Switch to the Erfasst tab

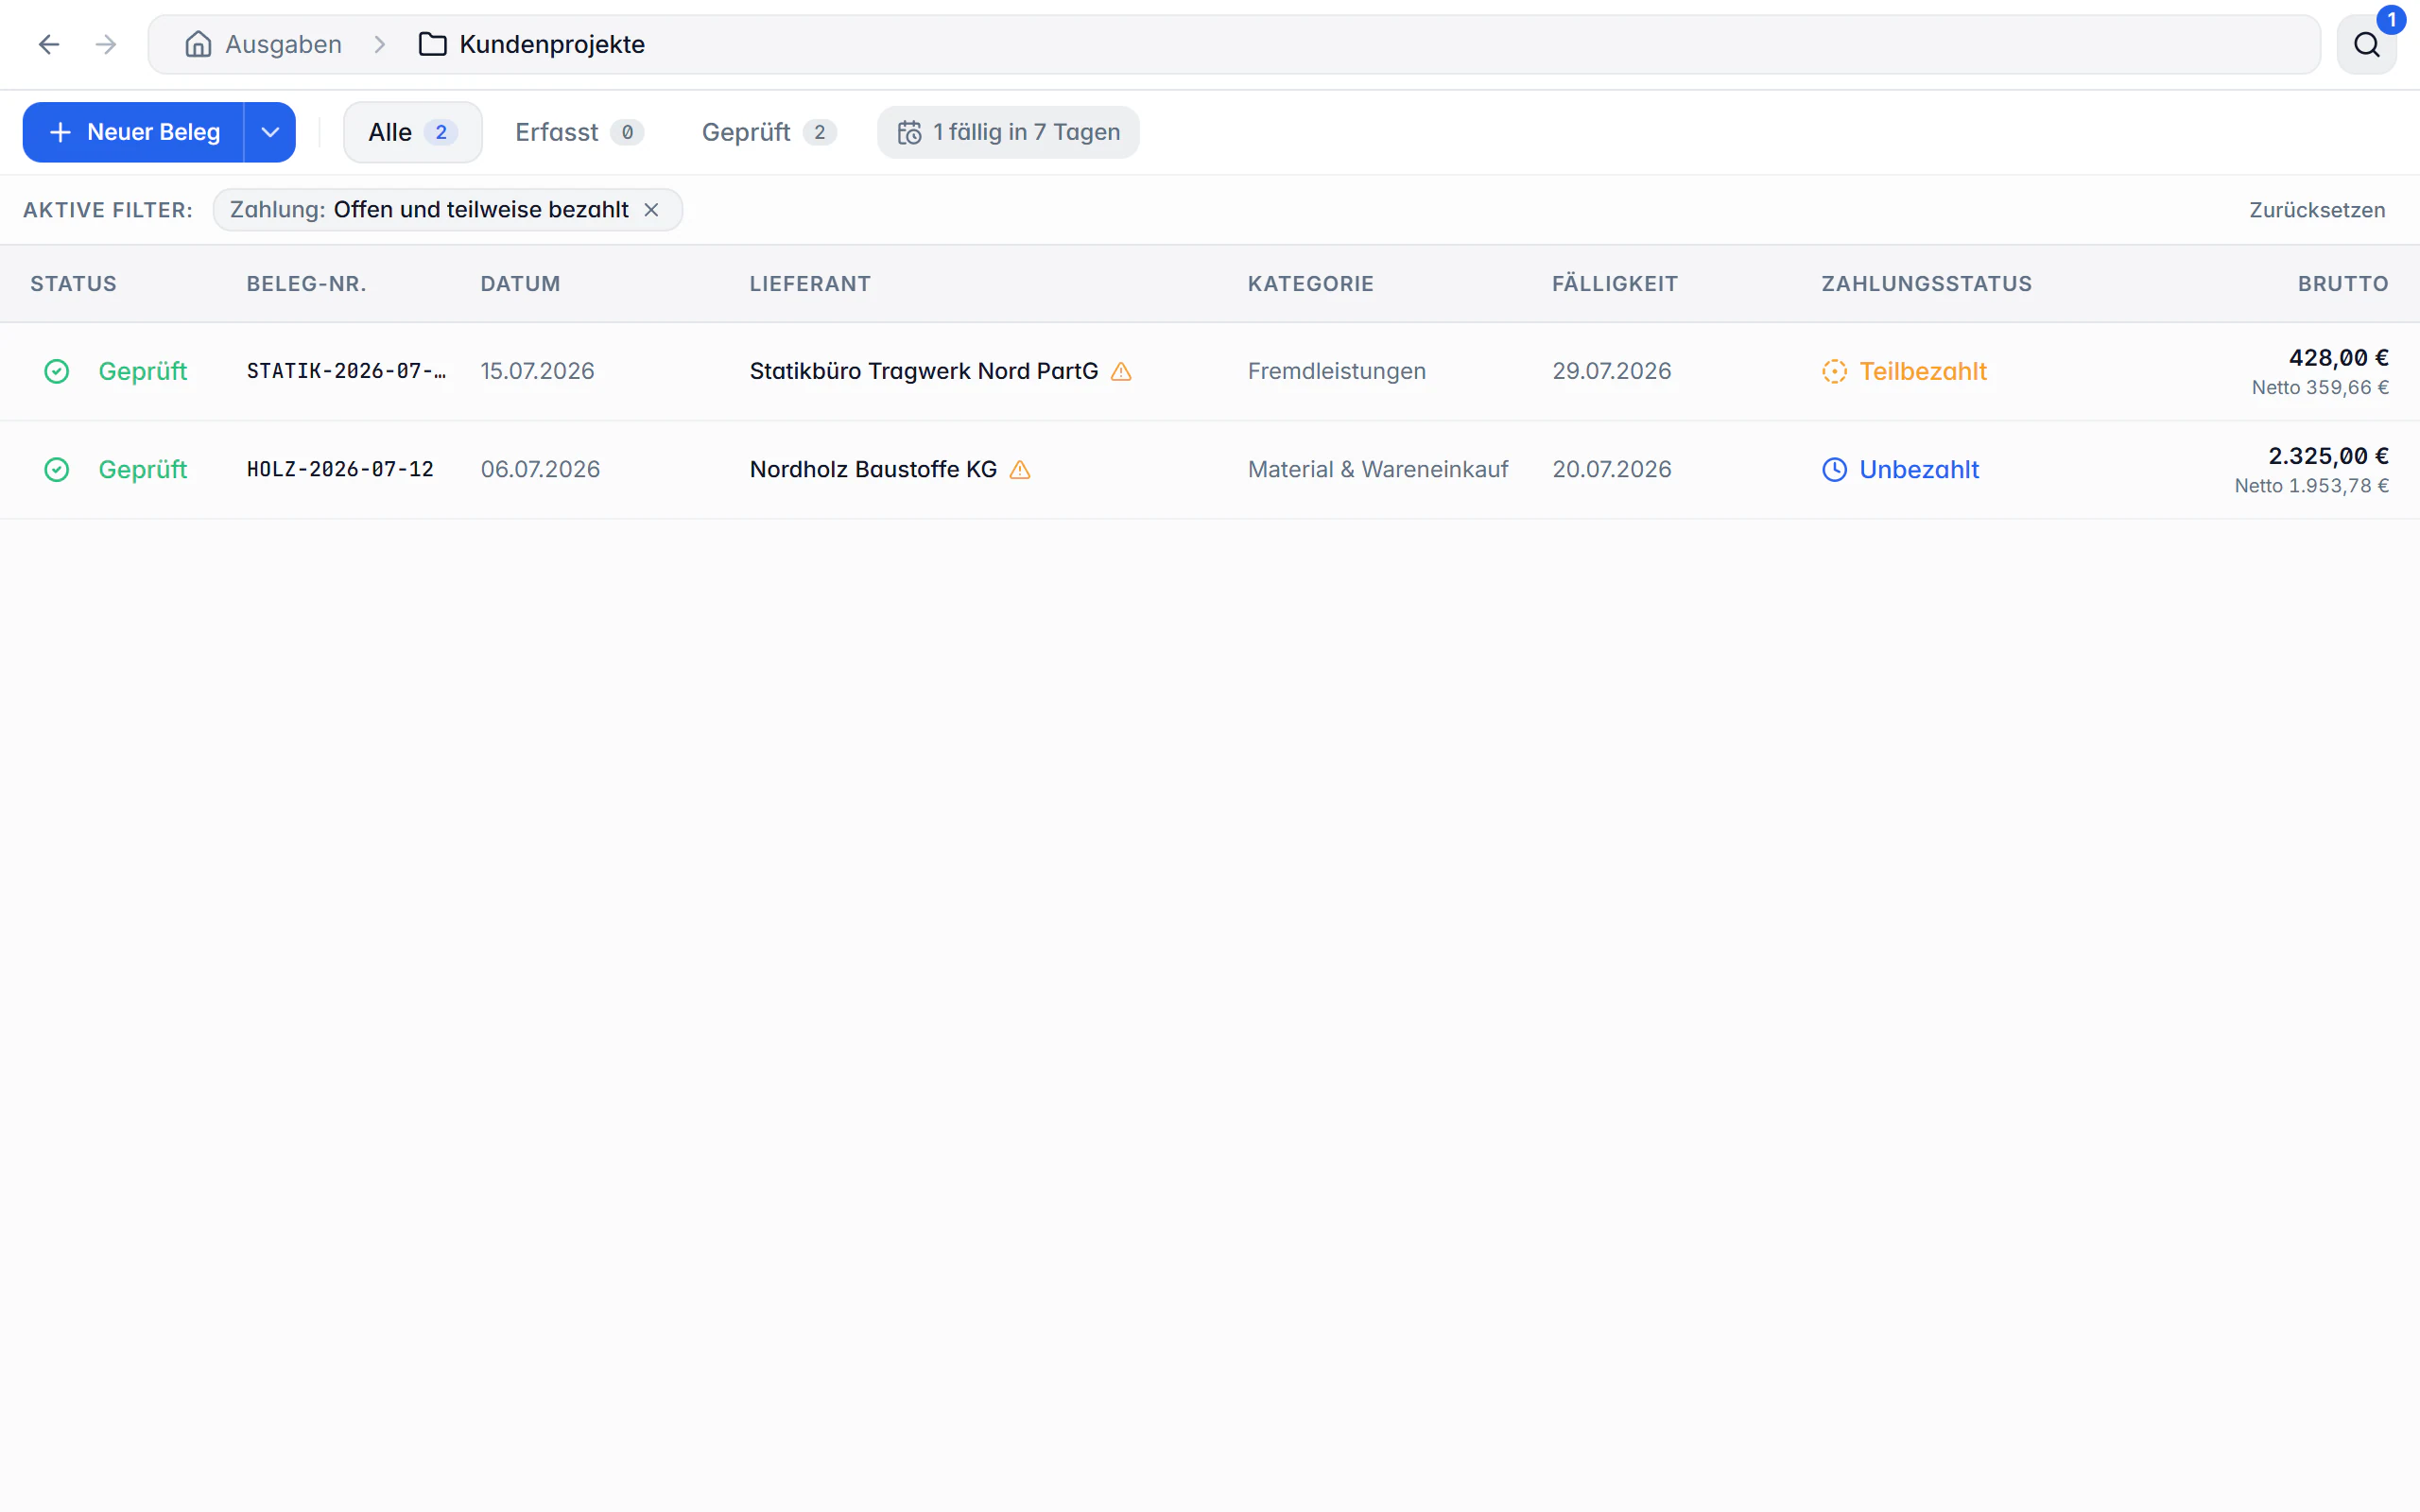579,132
